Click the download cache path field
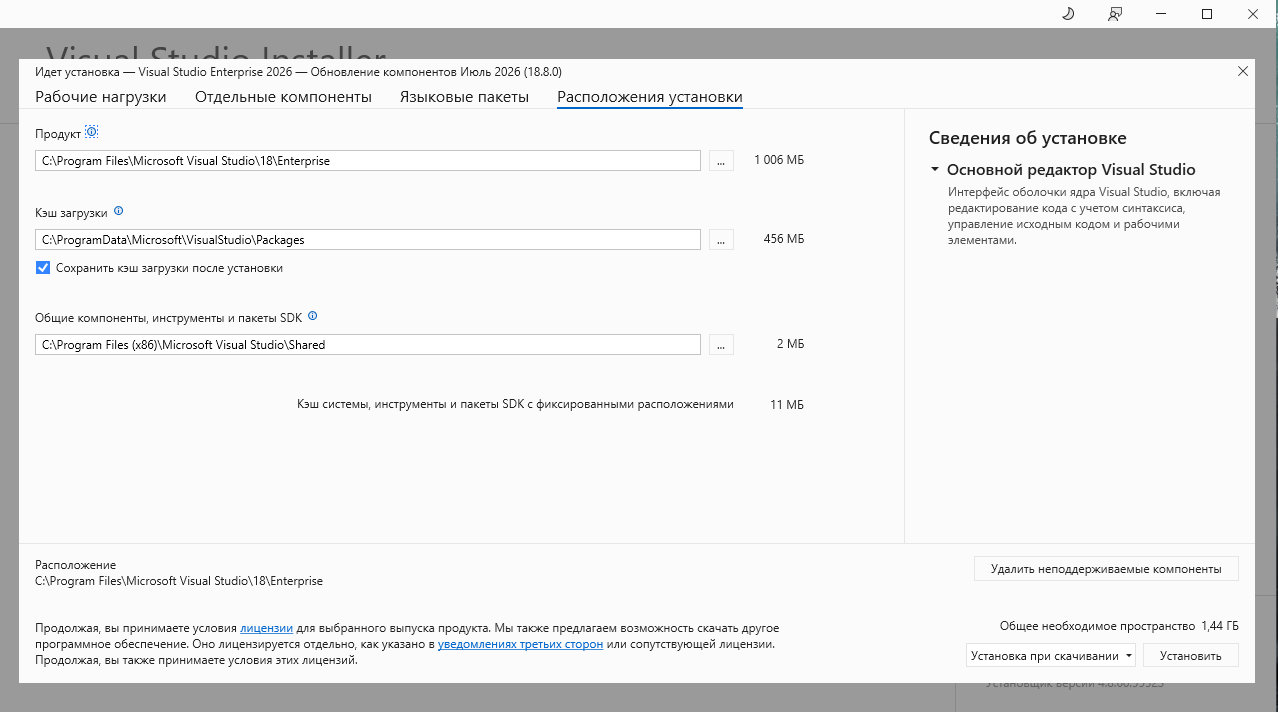 (368, 240)
